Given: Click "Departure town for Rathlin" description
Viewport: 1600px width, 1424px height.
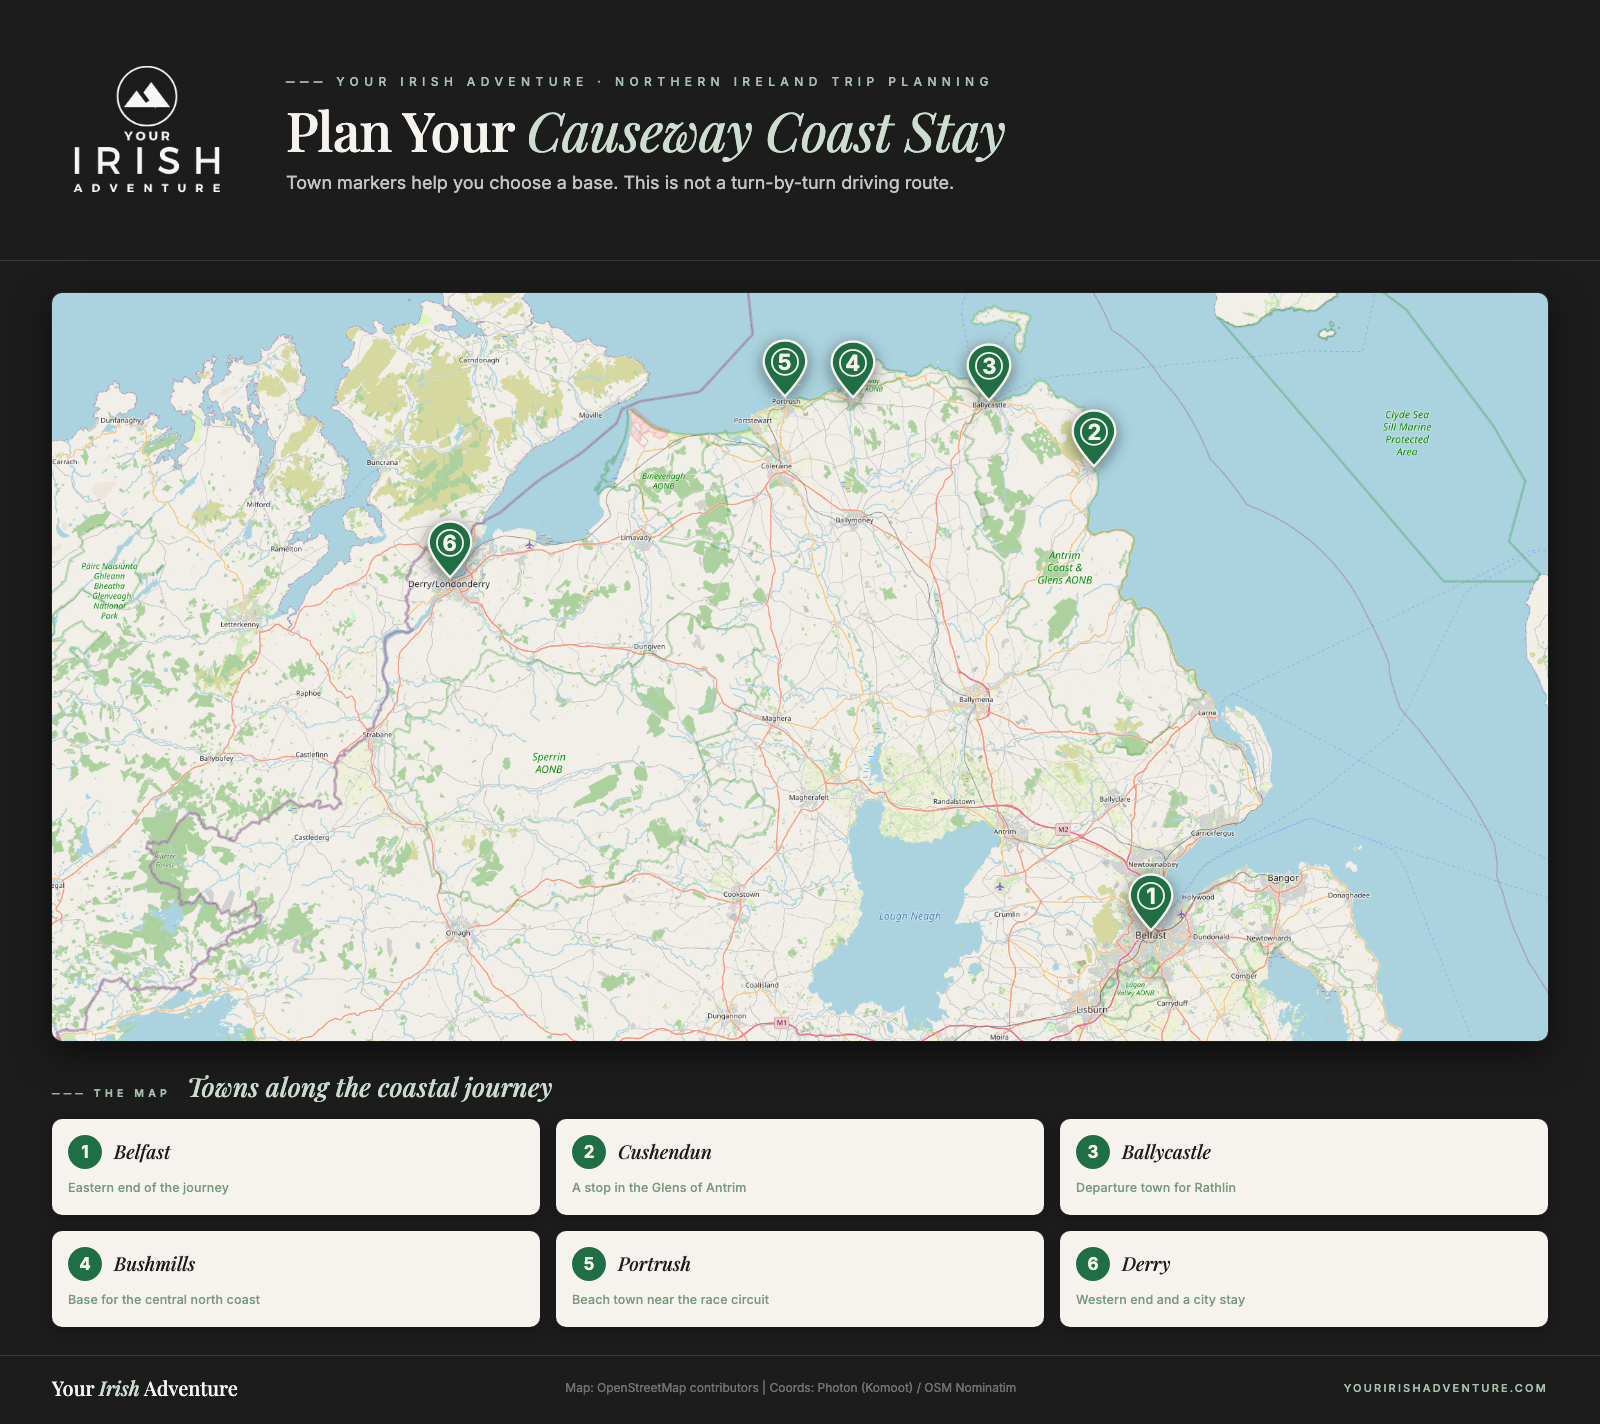Looking at the screenshot, I should tap(1156, 1188).
